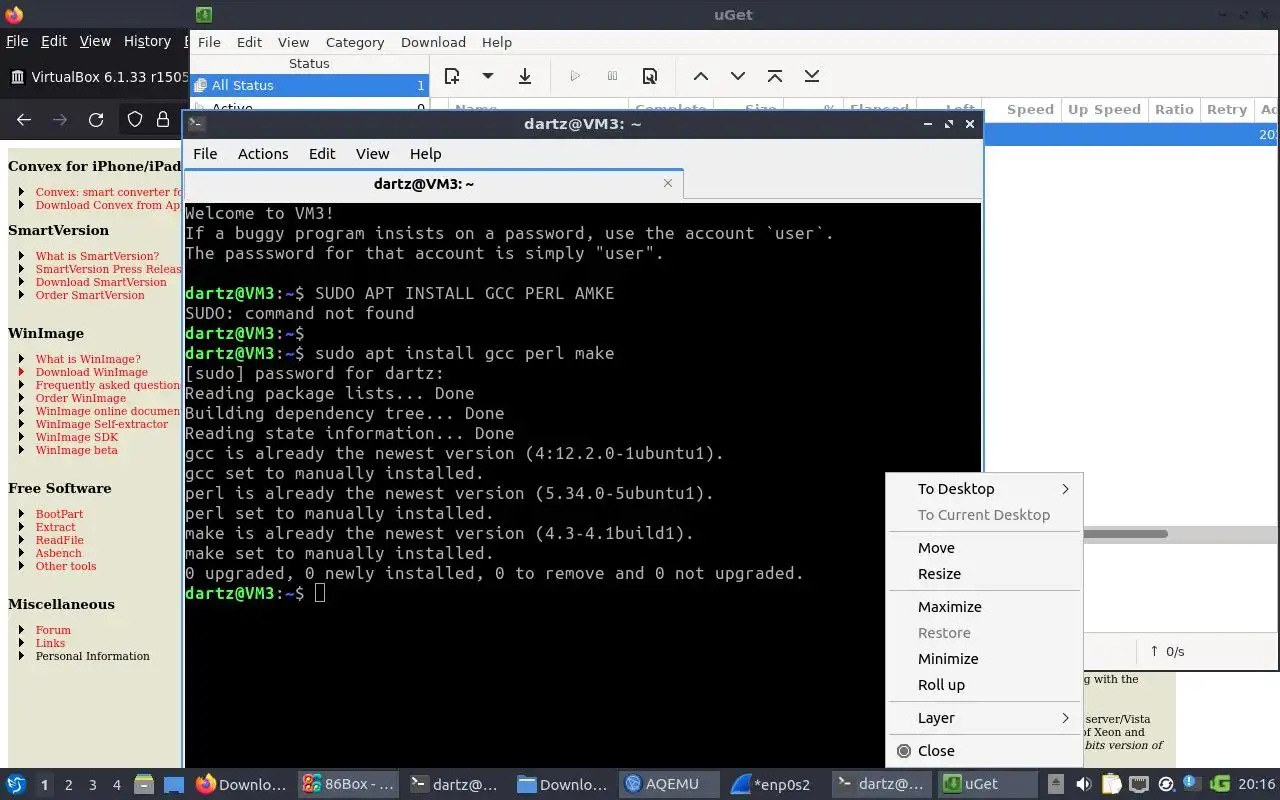Choose Maximize from the context menu
This screenshot has height=800, width=1280.
coord(984,606)
